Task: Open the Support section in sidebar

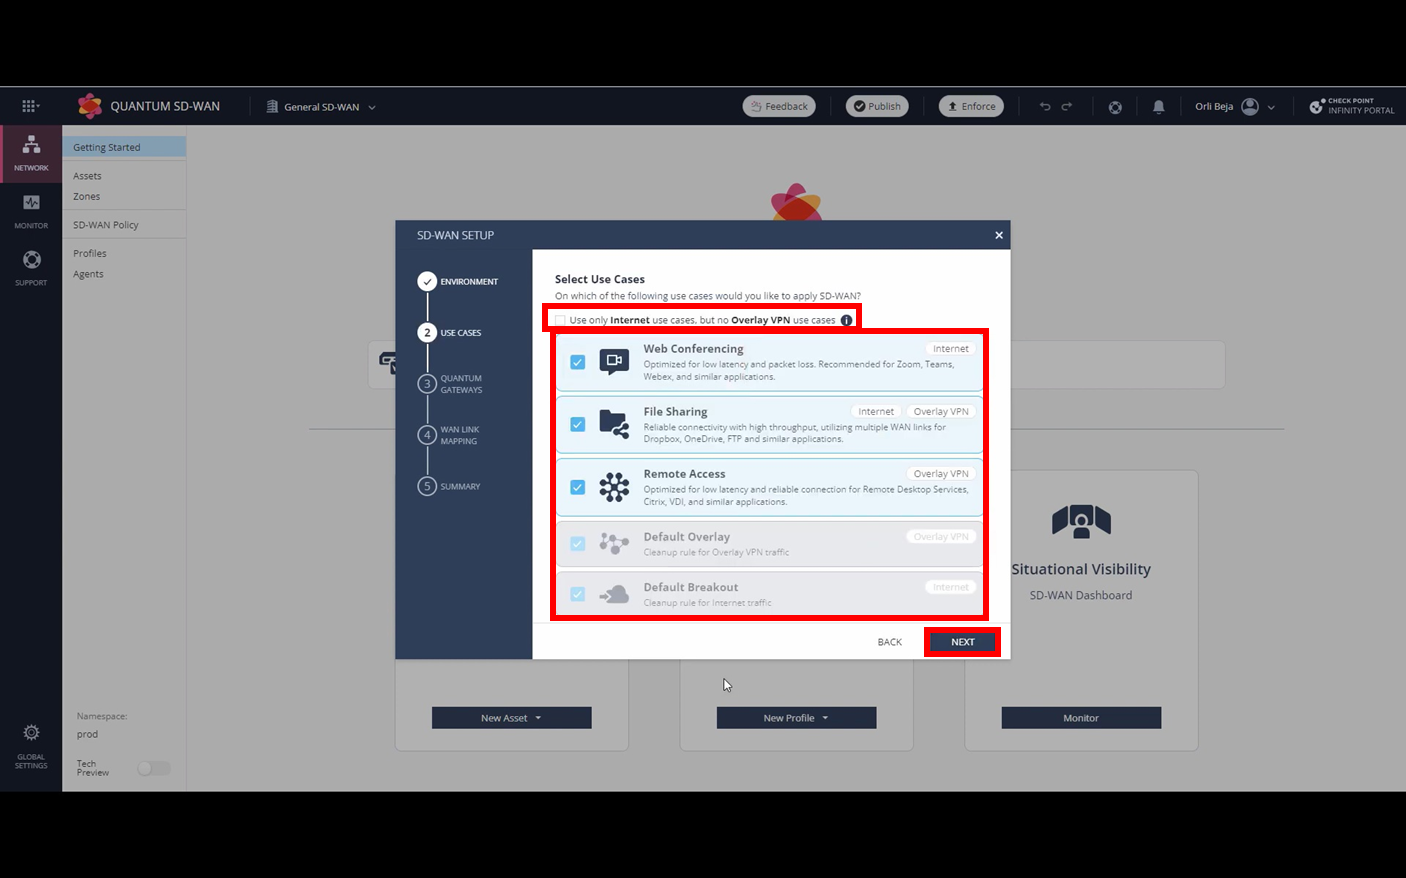Action: point(31,268)
